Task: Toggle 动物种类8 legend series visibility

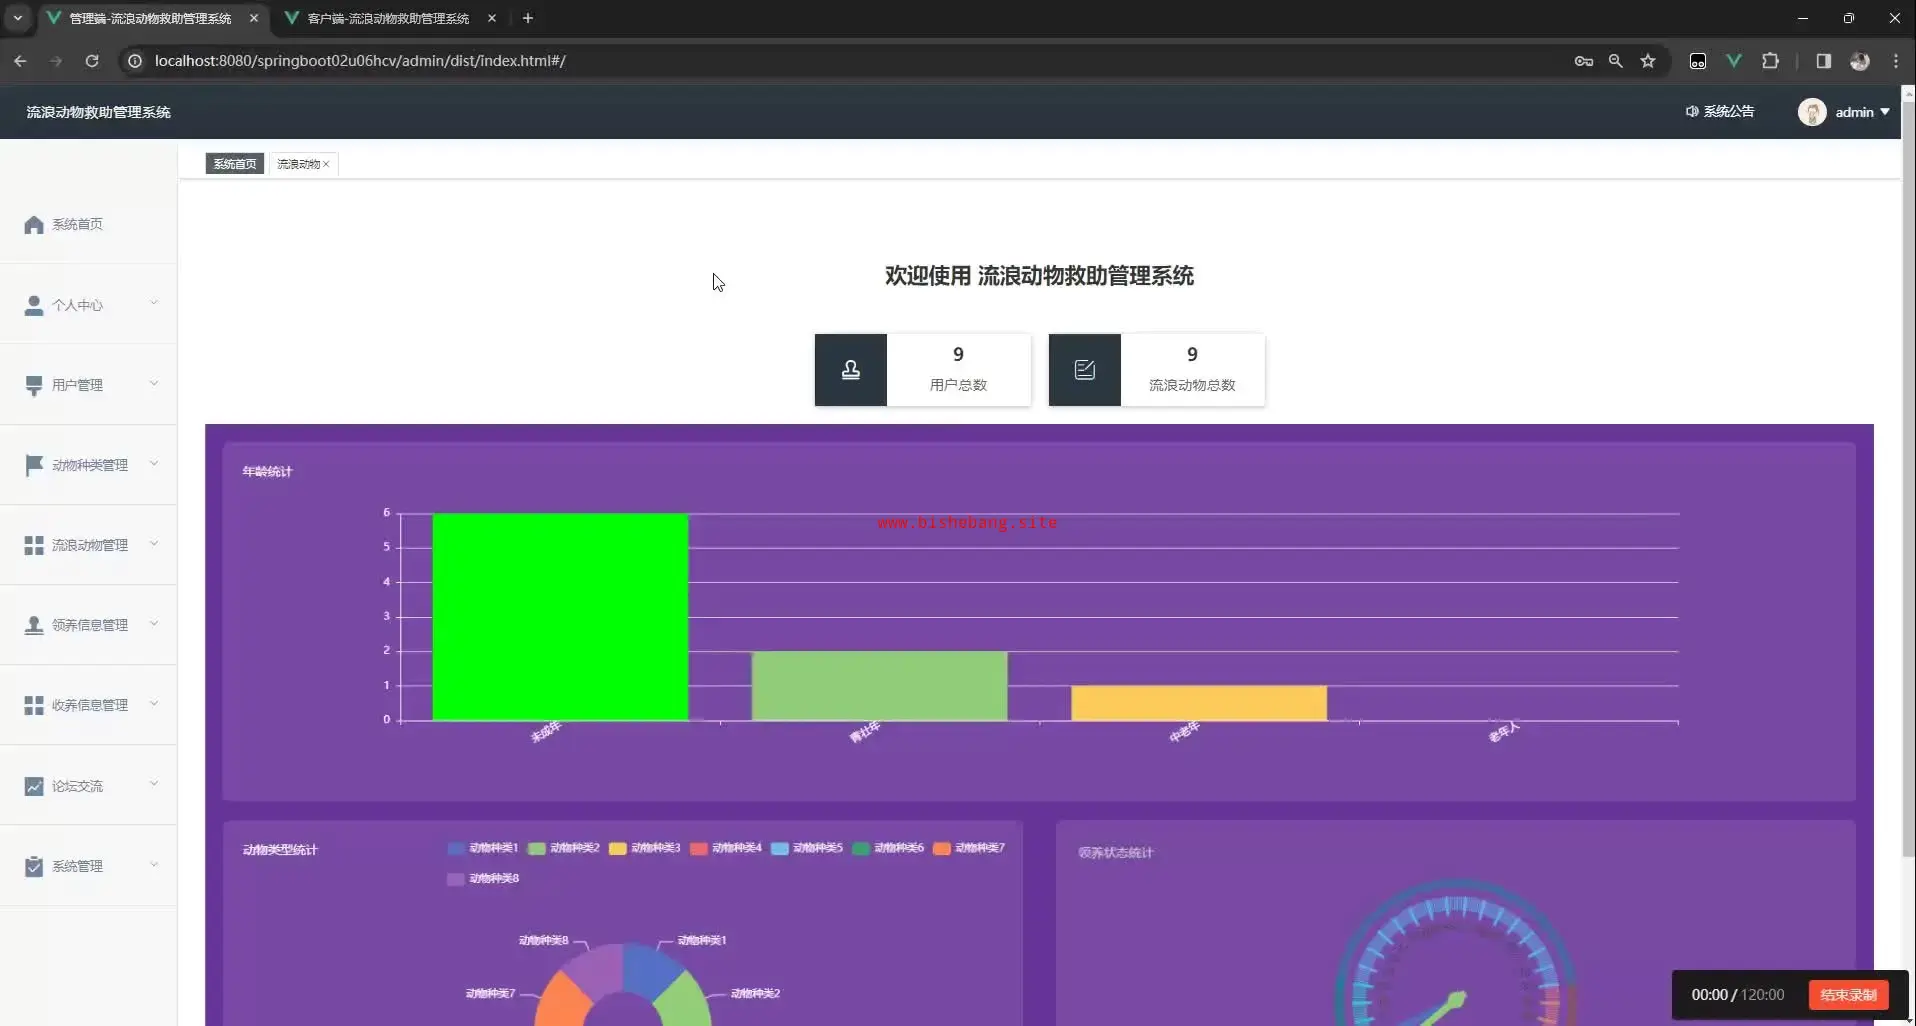Action: [483, 879]
